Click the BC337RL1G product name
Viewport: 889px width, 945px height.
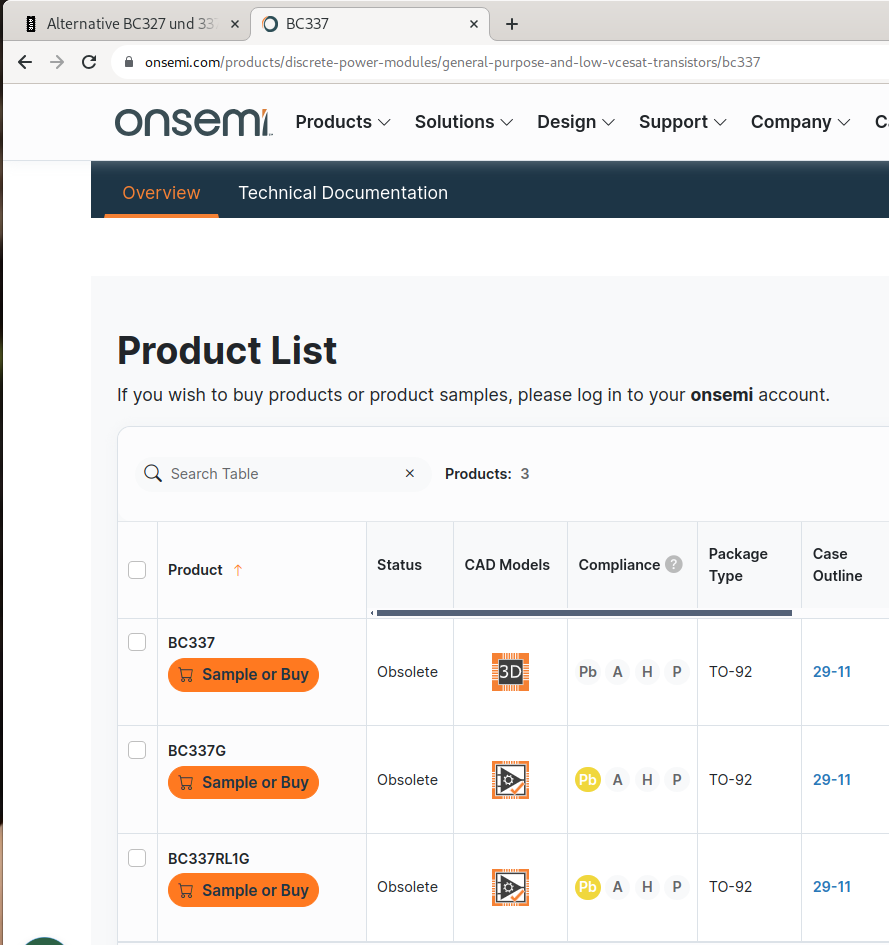[209, 859]
